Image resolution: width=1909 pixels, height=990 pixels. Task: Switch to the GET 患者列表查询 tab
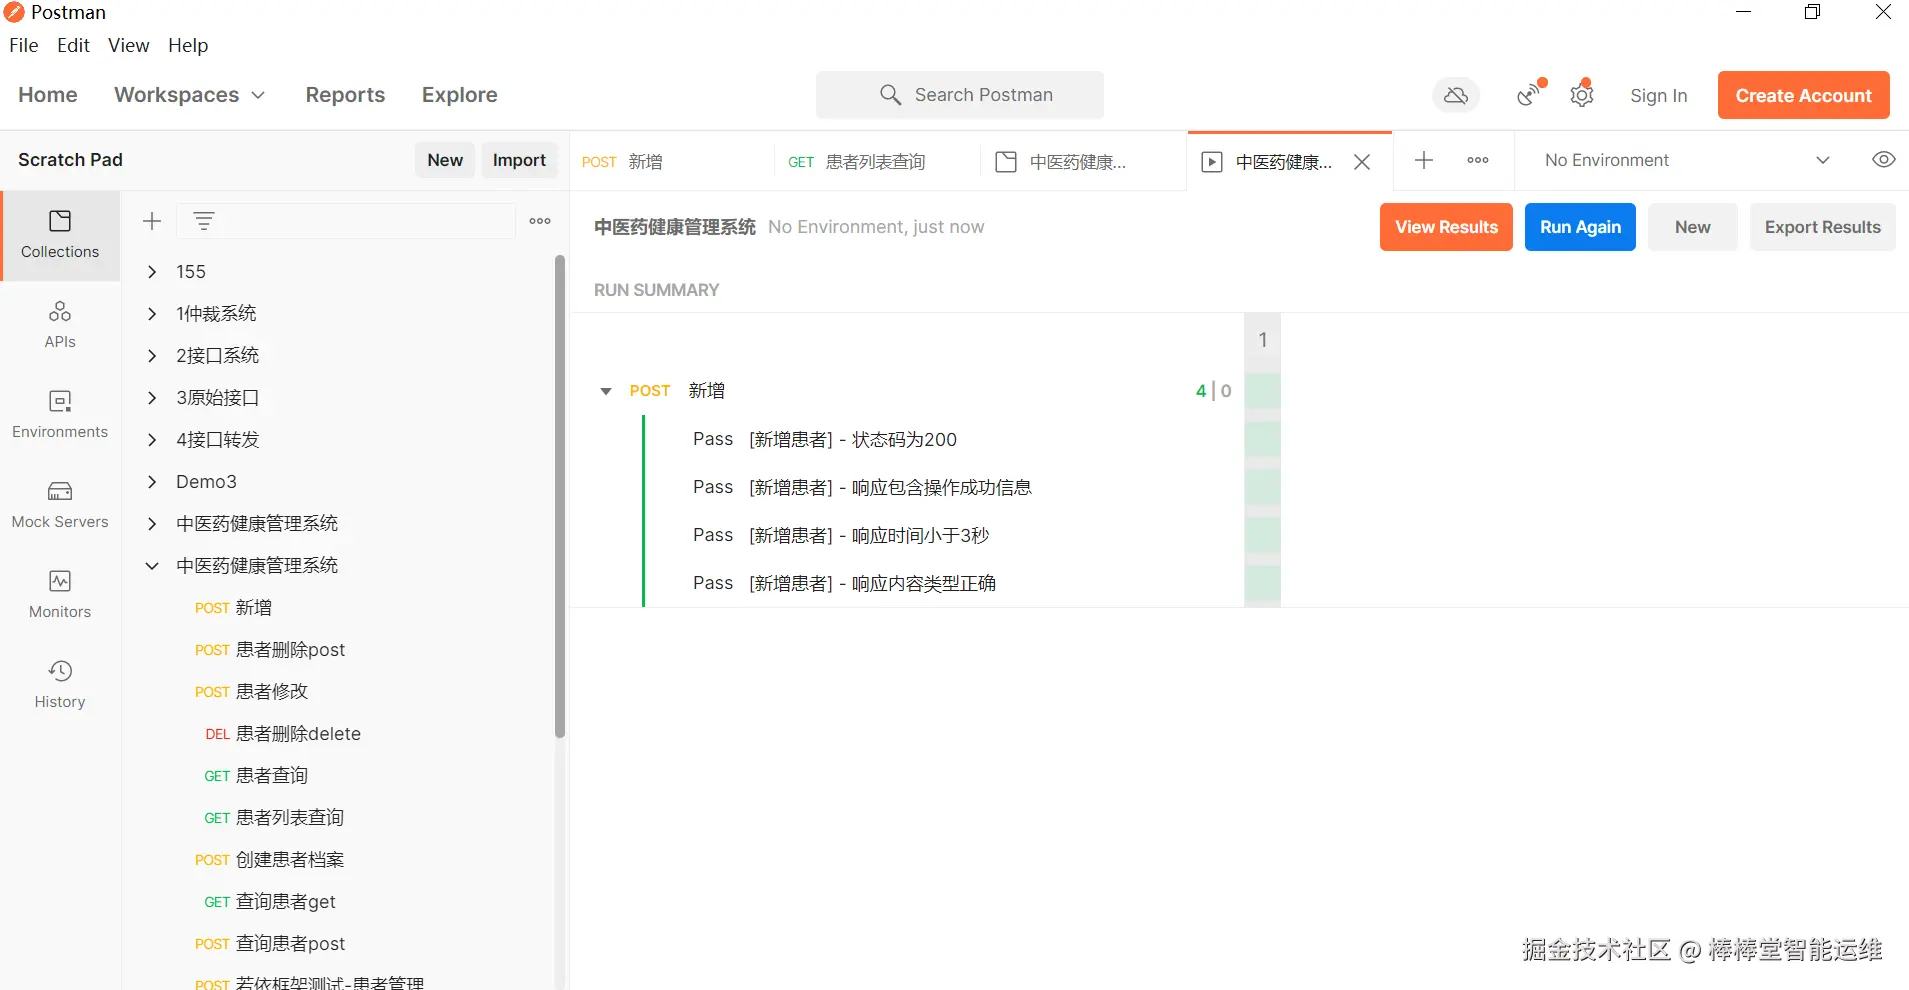[877, 162]
